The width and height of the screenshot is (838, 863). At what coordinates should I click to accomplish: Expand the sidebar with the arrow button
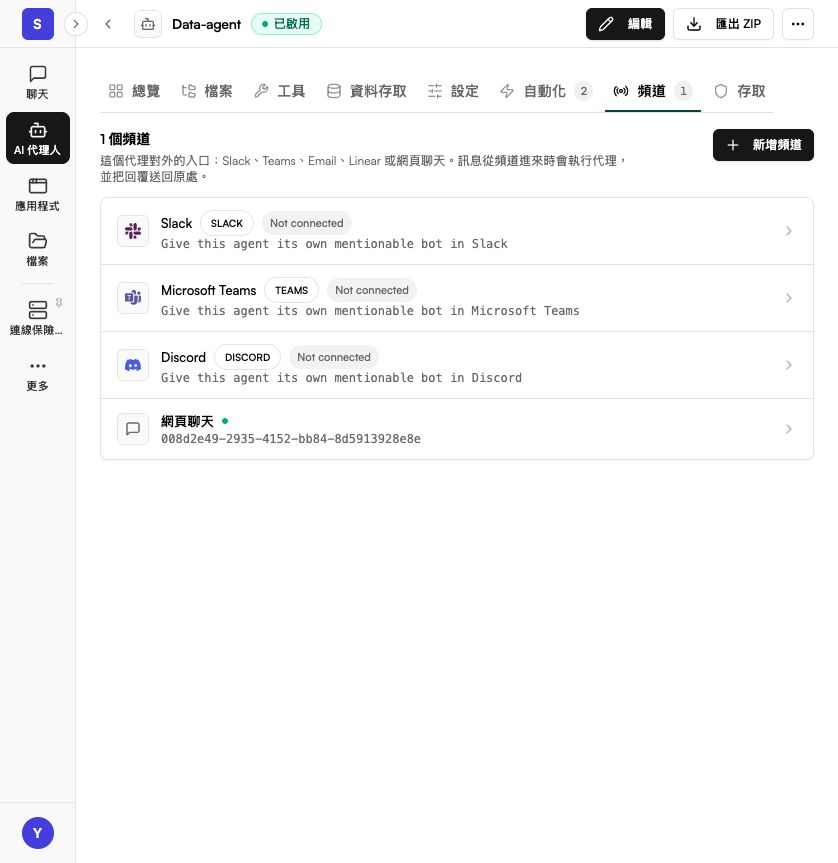click(76, 24)
